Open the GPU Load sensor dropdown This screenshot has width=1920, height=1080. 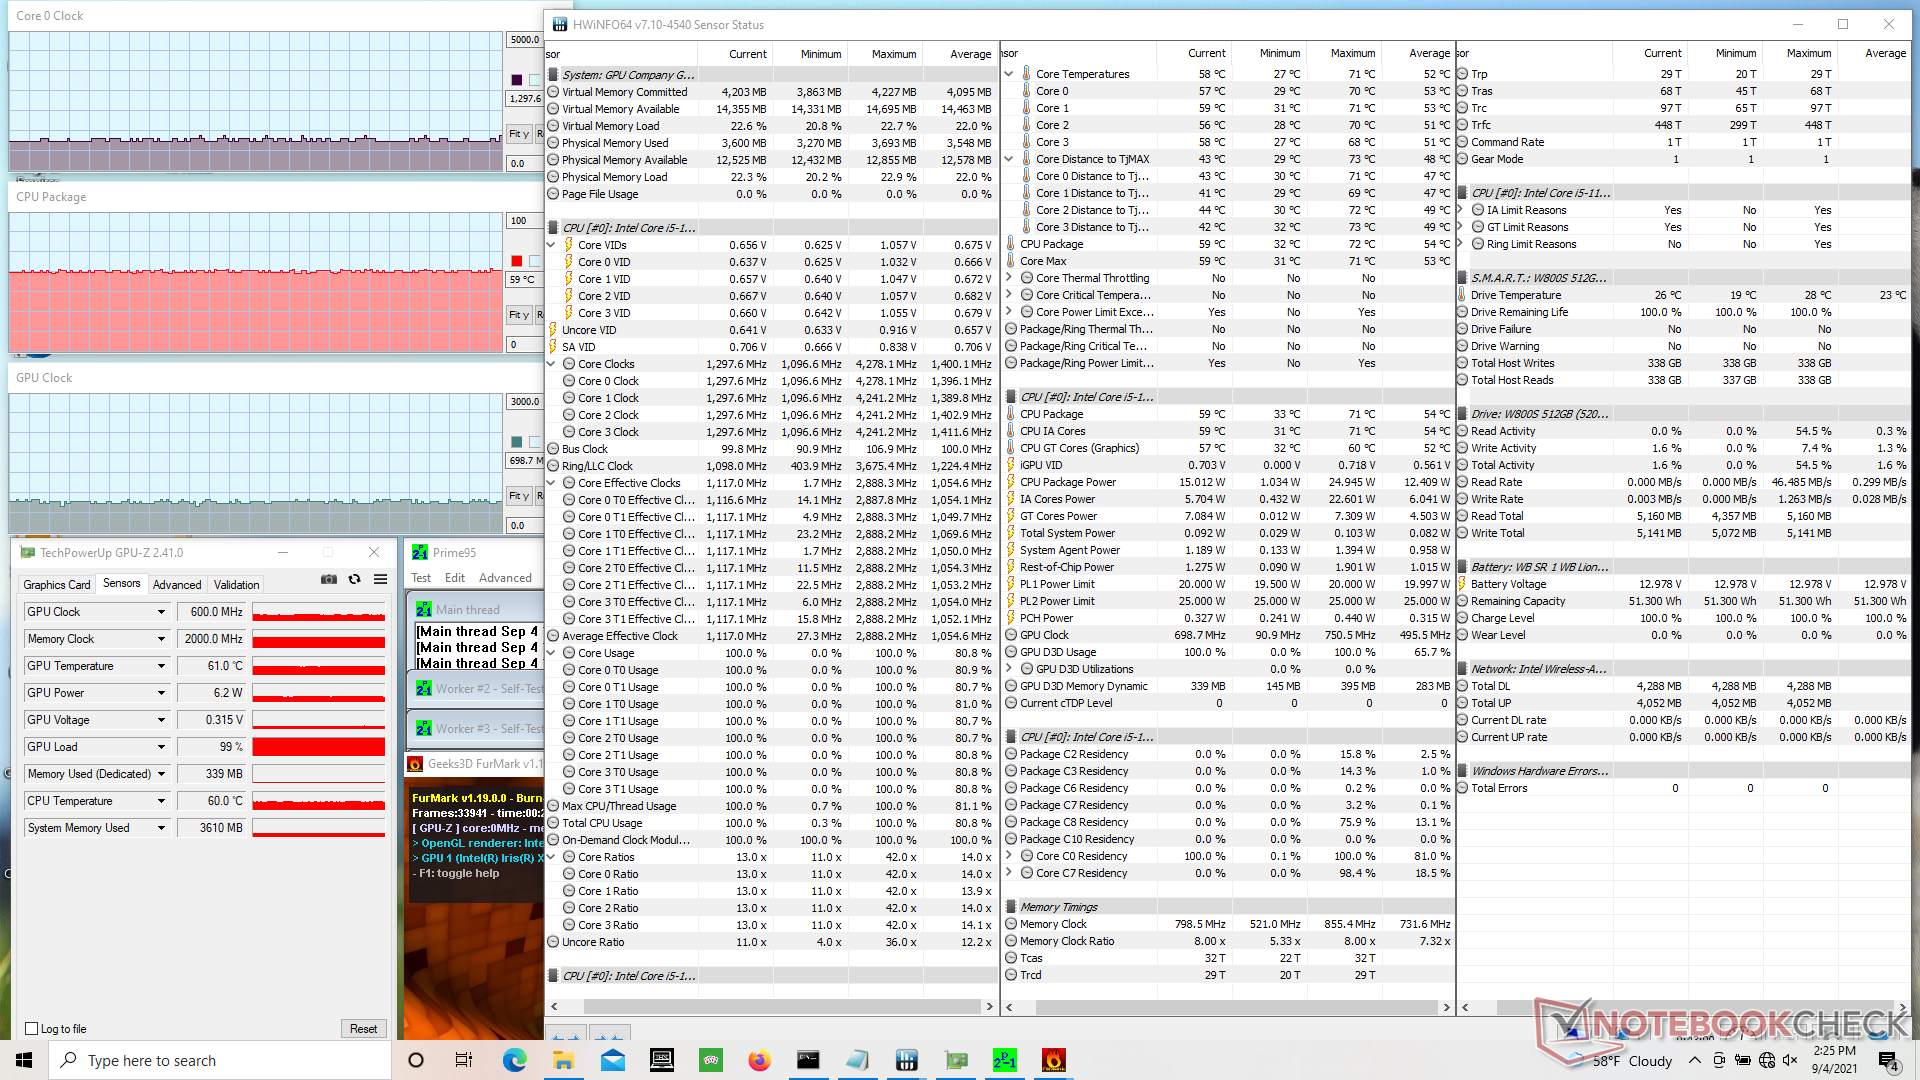pyautogui.click(x=160, y=747)
